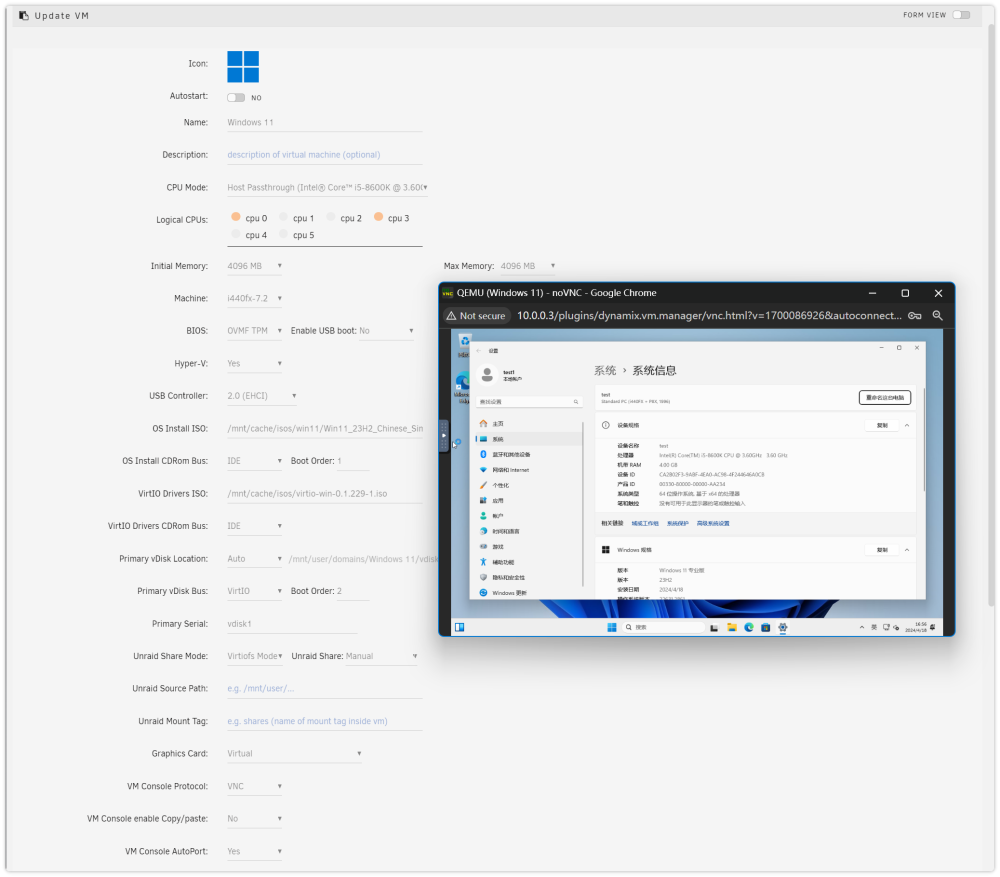Open the Windows Start button in VM
The height and width of the screenshot is (877, 1000).
point(612,628)
